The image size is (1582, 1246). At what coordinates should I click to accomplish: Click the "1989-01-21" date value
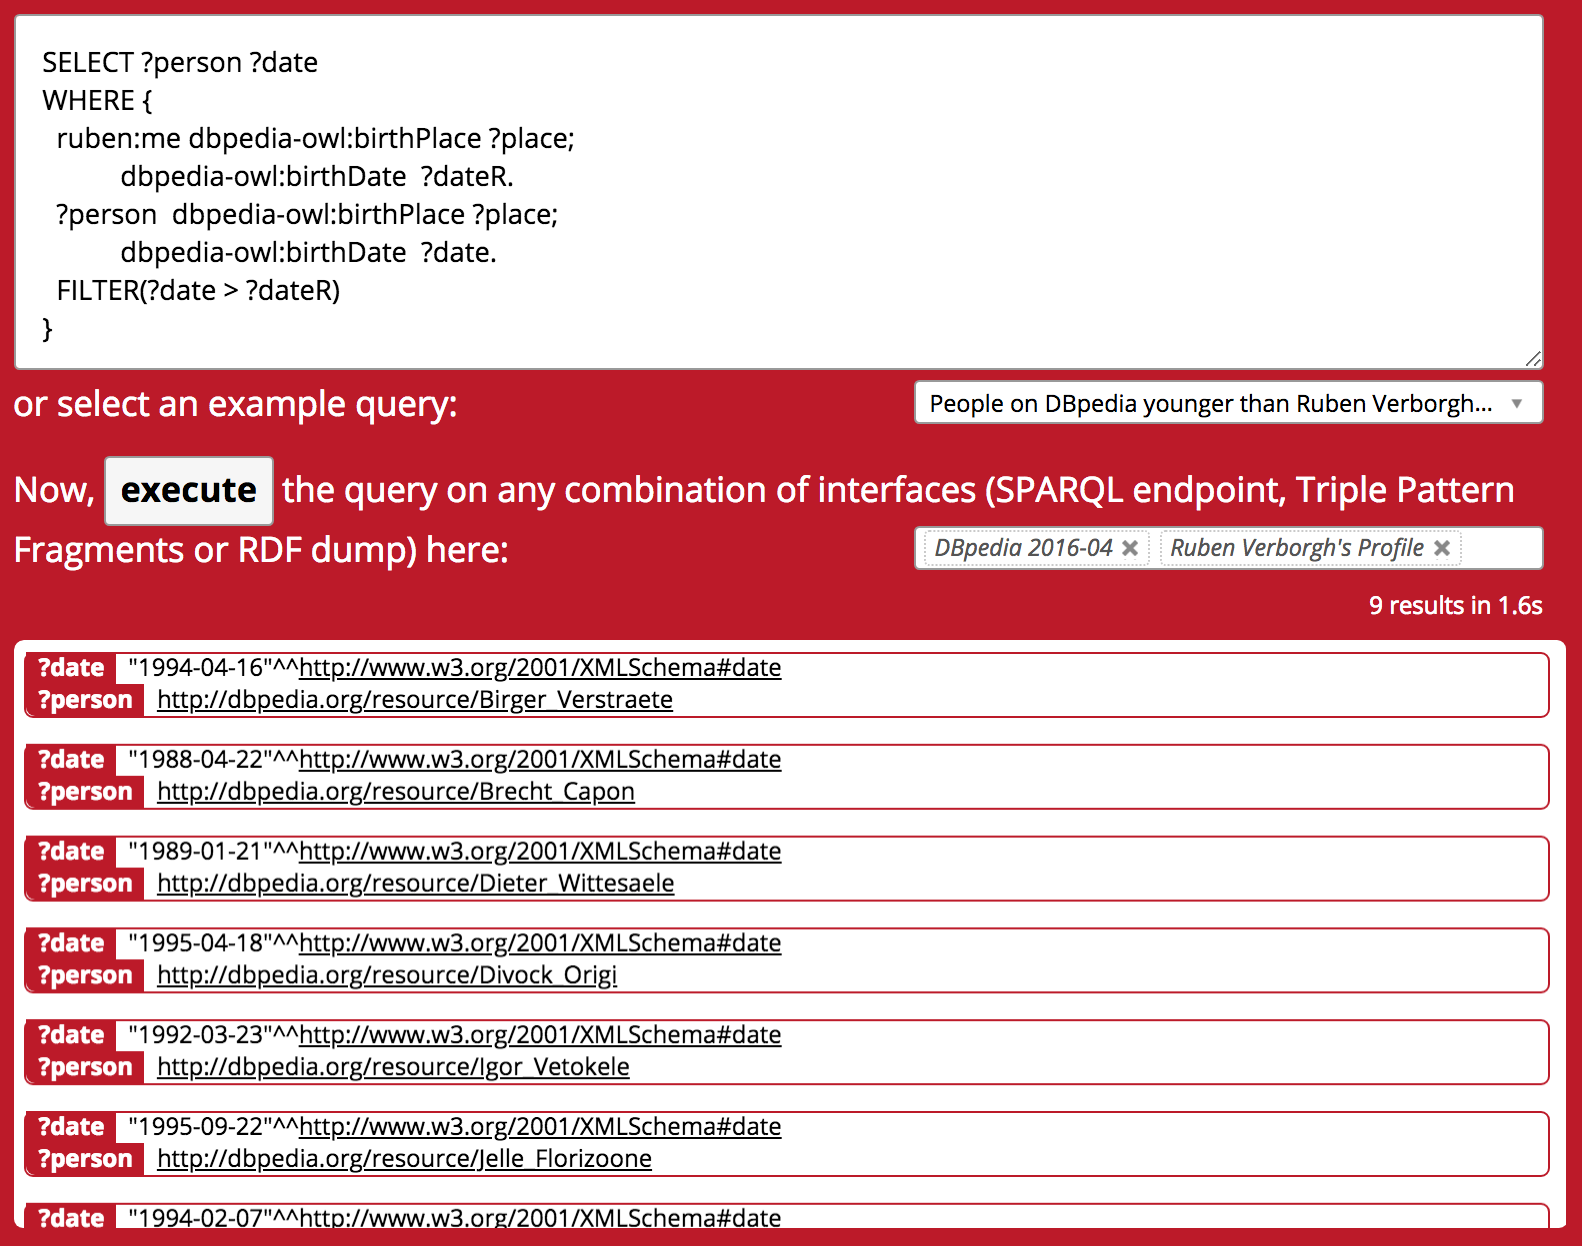(201, 851)
